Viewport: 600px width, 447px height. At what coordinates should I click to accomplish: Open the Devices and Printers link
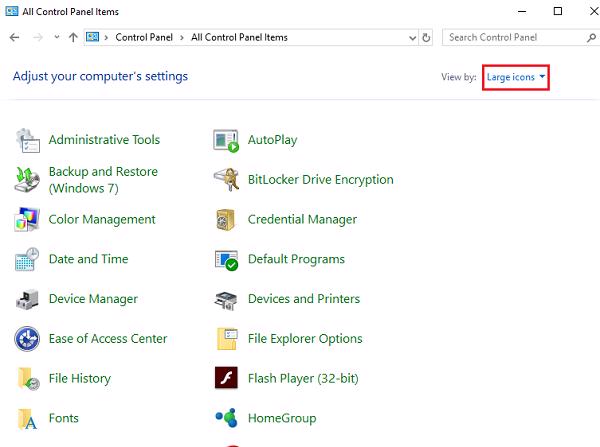[x=304, y=299]
